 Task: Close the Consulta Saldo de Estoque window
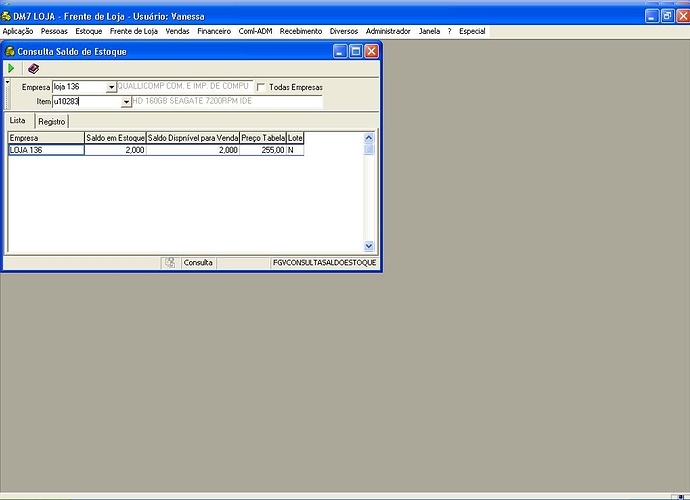(x=371, y=51)
